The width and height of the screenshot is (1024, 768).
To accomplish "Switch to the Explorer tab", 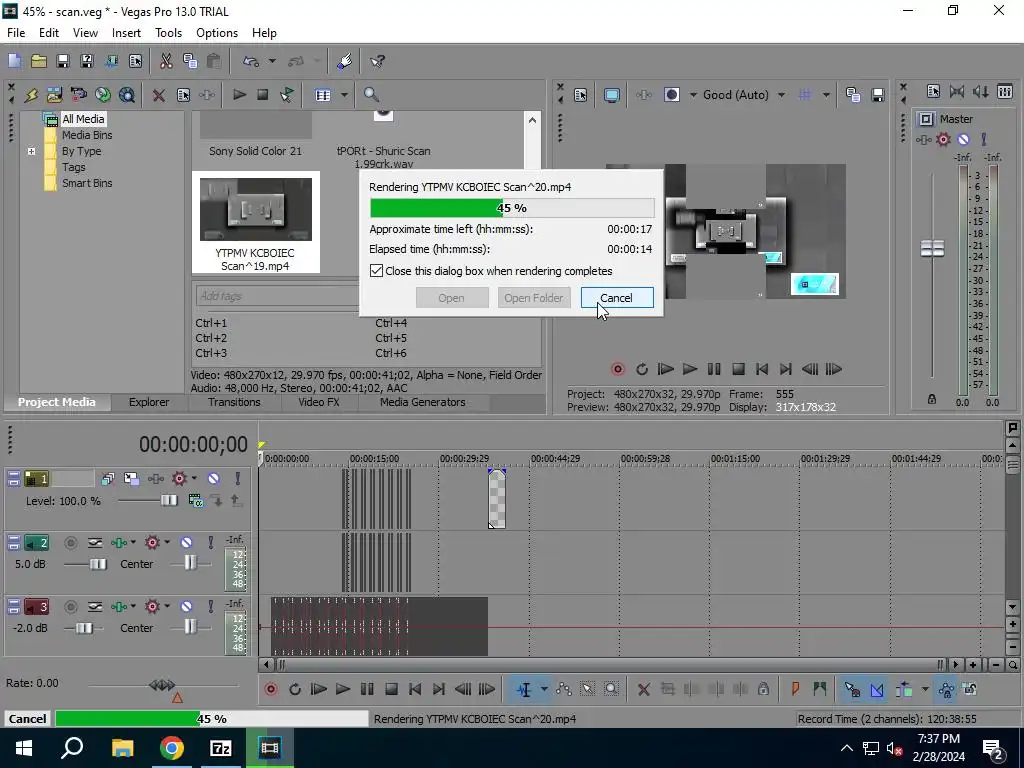I will [x=148, y=402].
